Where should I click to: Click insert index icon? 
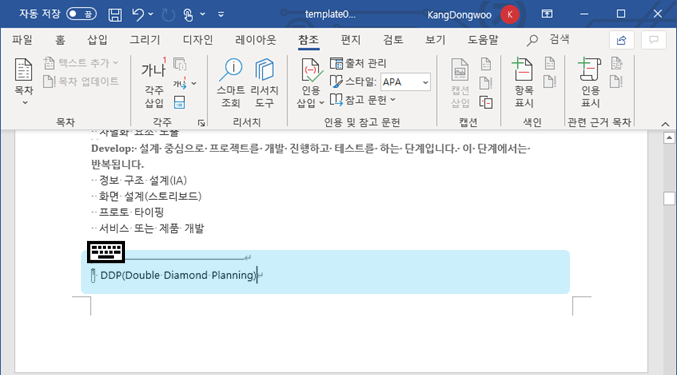pyautogui.click(x=550, y=63)
